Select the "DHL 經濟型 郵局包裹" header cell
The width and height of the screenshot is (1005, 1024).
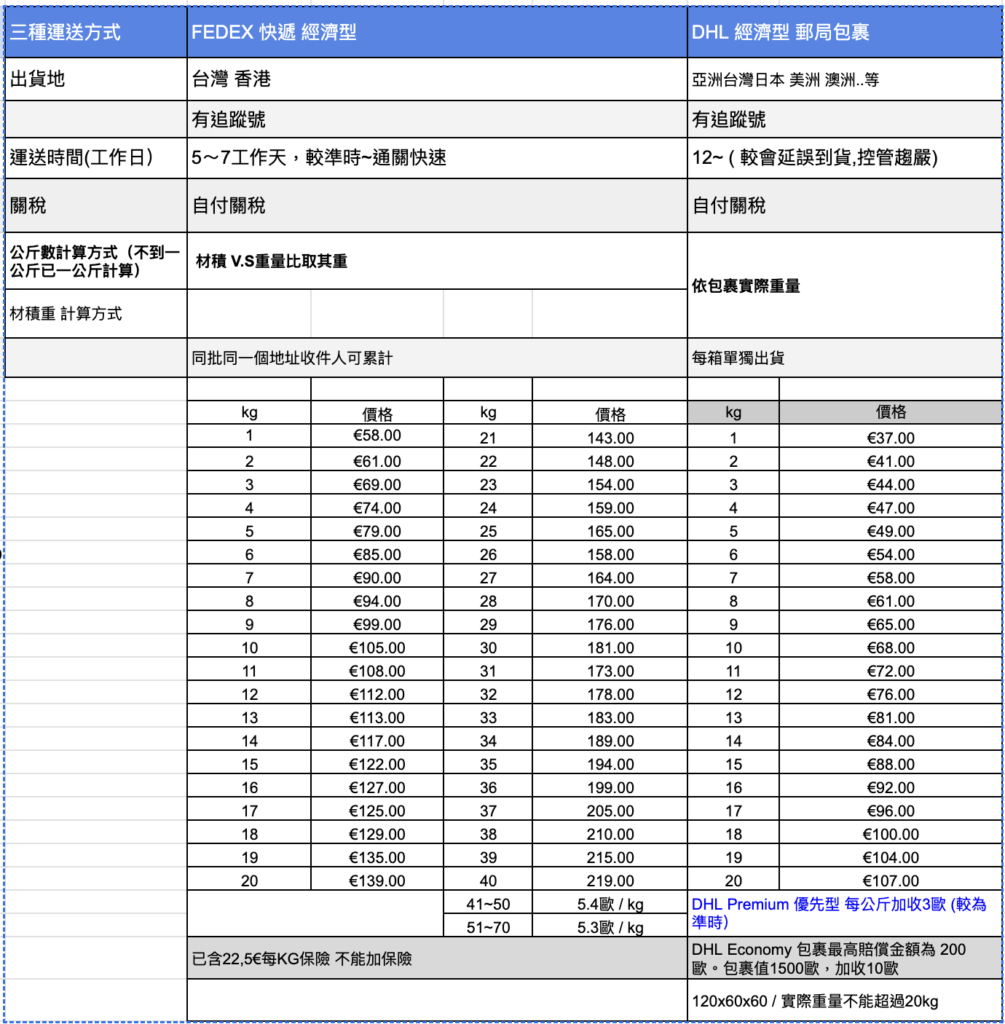click(x=844, y=32)
